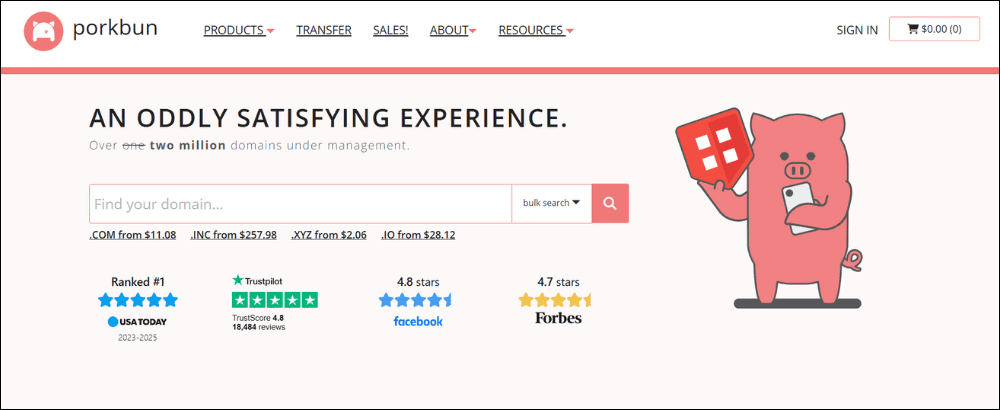Screen dimensions: 1000x410
Task: Open the SALES! page
Action: (390, 30)
